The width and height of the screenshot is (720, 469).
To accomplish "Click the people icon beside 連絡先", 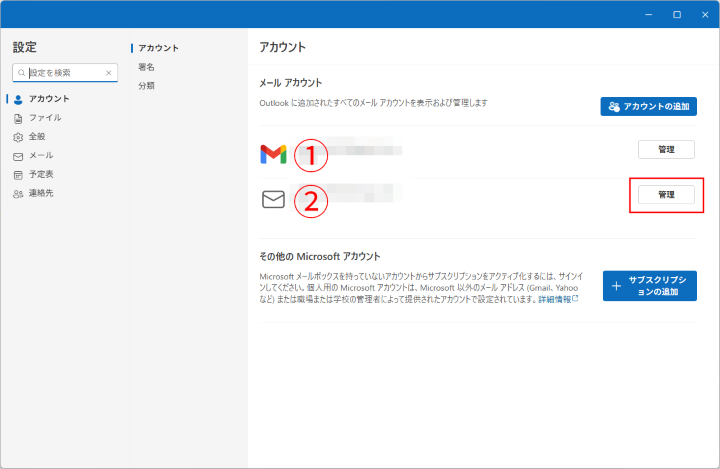I will (18, 194).
